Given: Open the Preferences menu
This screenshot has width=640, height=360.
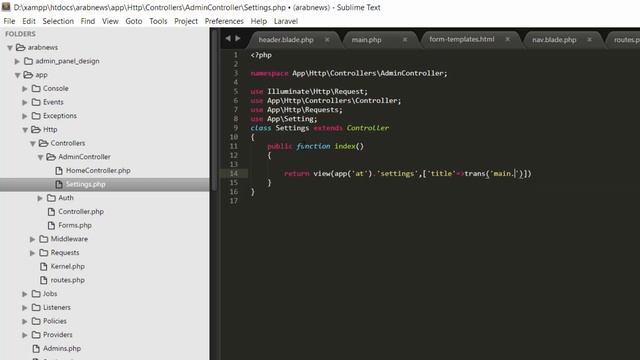Looking at the screenshot, I should pyautogui.click(x=224, y=21).
